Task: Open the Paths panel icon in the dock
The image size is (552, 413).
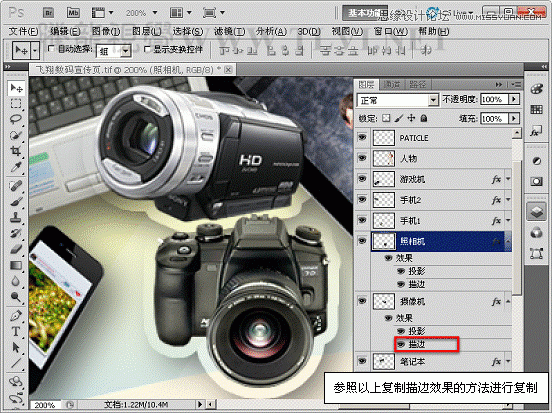Action: coord(536,253)
